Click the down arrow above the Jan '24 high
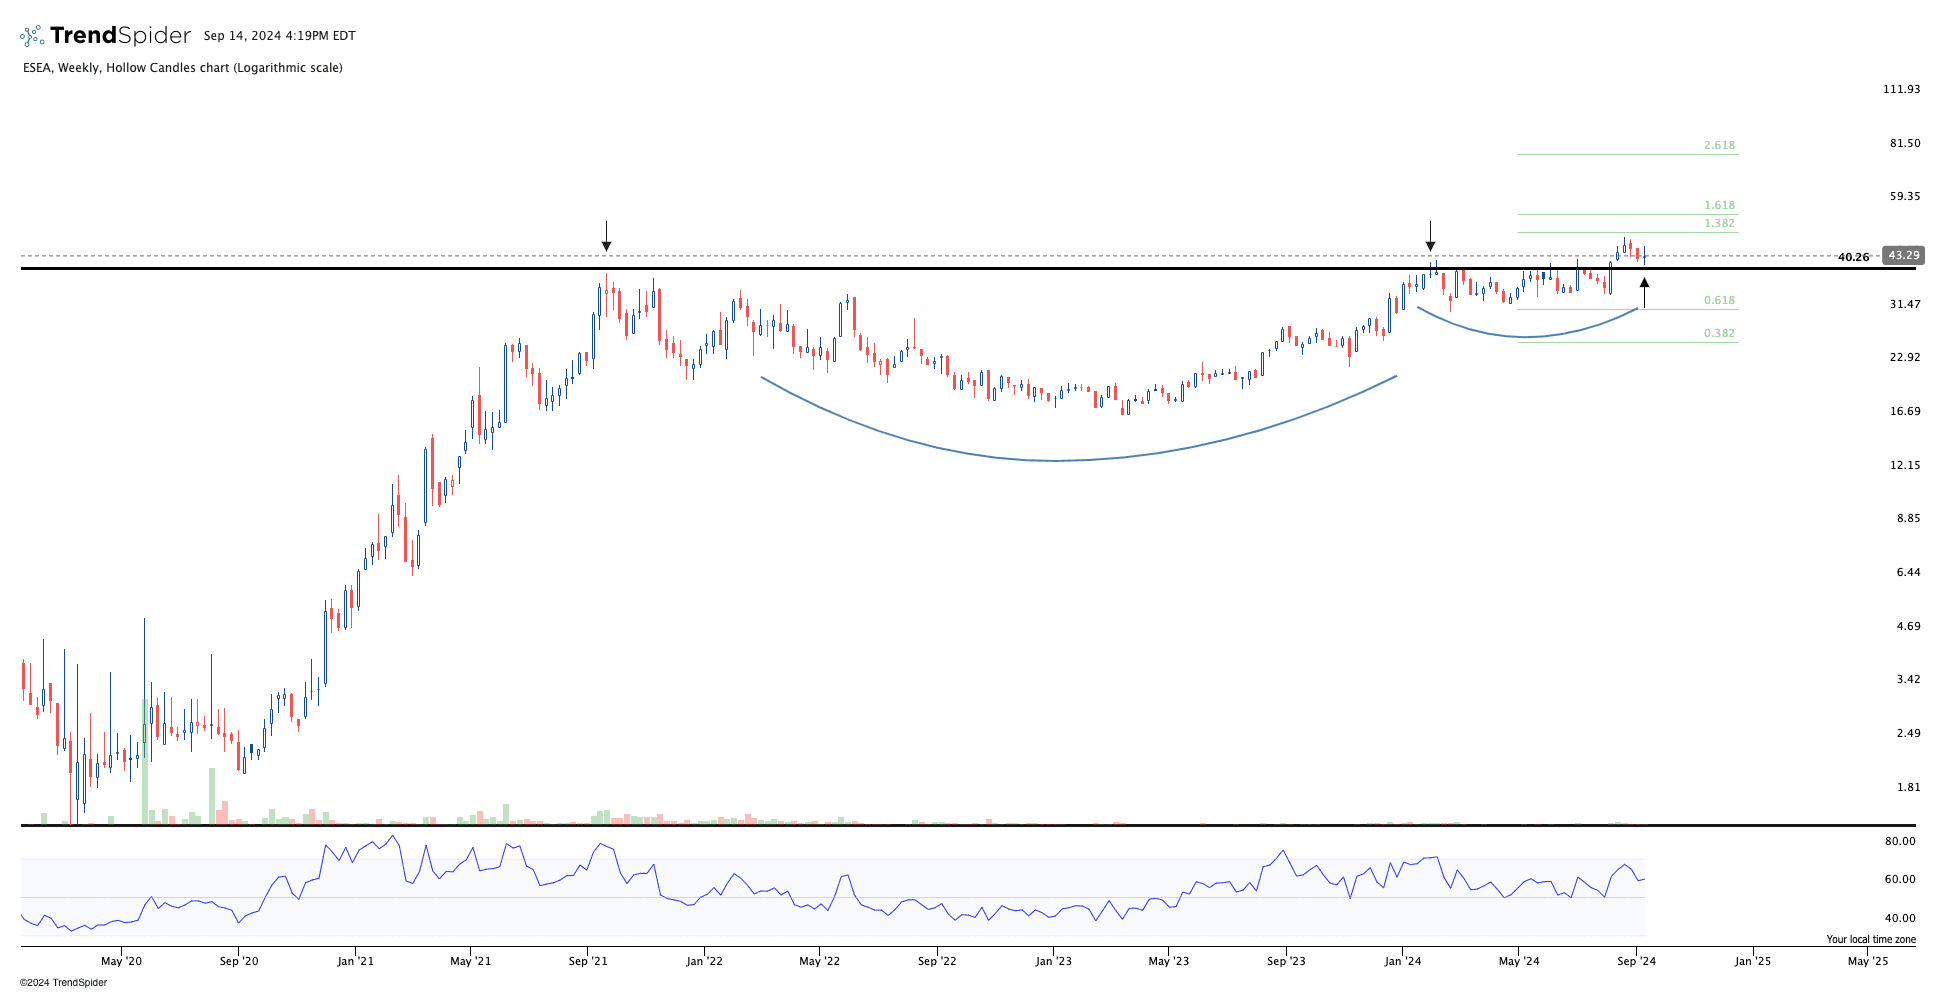 pos(1430,237)
